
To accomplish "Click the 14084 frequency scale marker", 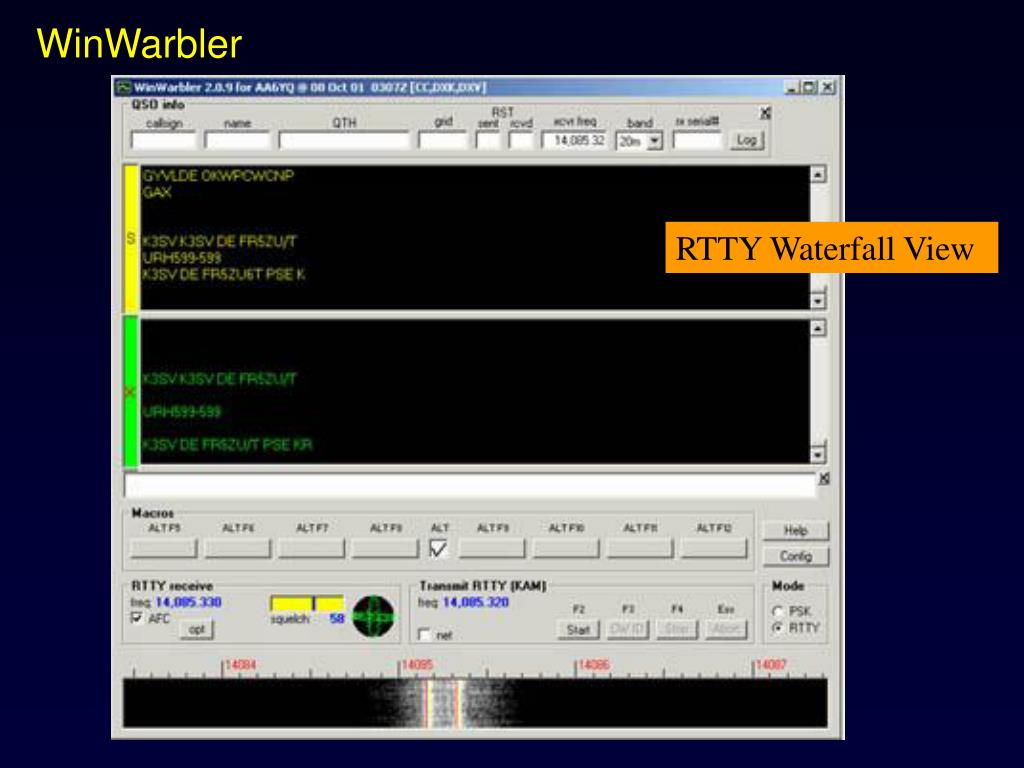I will [x=240, y=665].
